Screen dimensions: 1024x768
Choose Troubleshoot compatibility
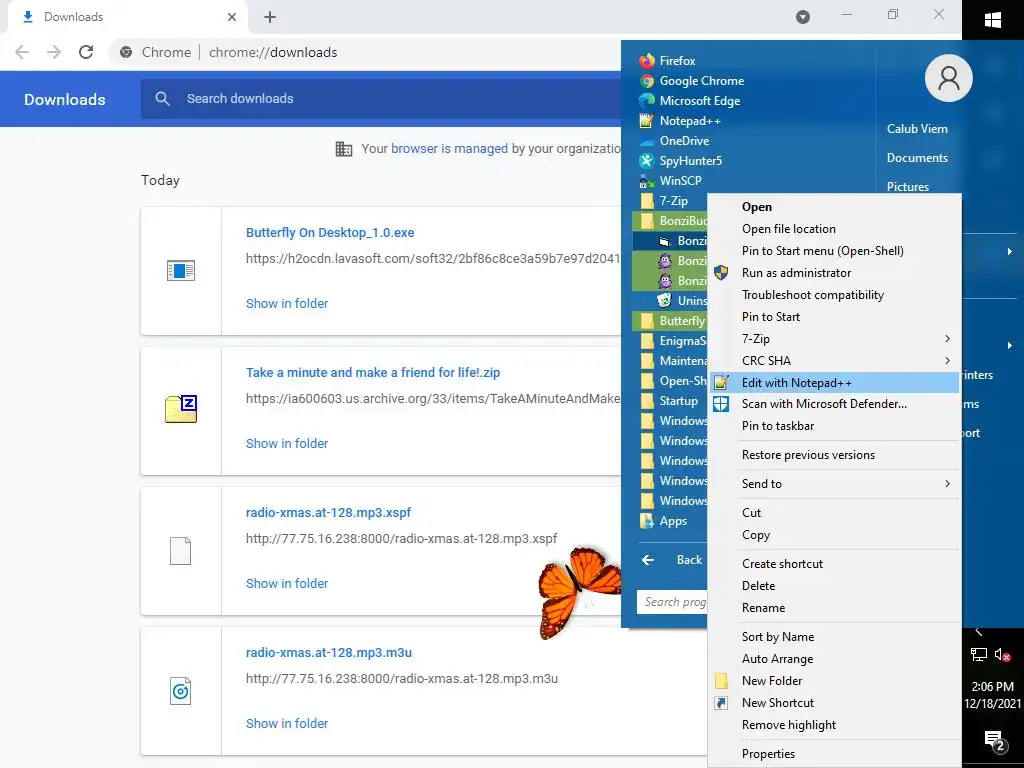click(x=834, y=295)
